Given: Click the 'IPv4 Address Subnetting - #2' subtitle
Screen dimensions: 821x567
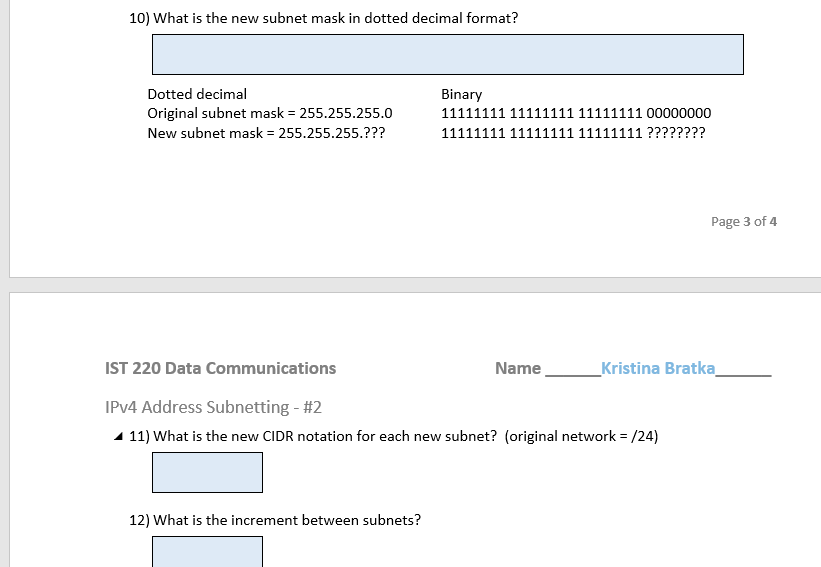Looking at the screenshot, I should [213, 407].
